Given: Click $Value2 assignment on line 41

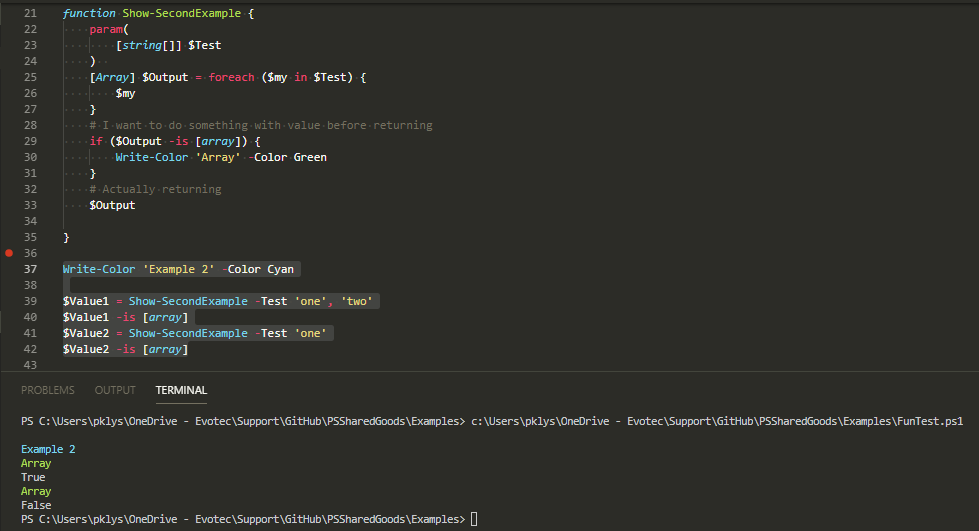Looking at the screenshot, I should click(83, 334).
